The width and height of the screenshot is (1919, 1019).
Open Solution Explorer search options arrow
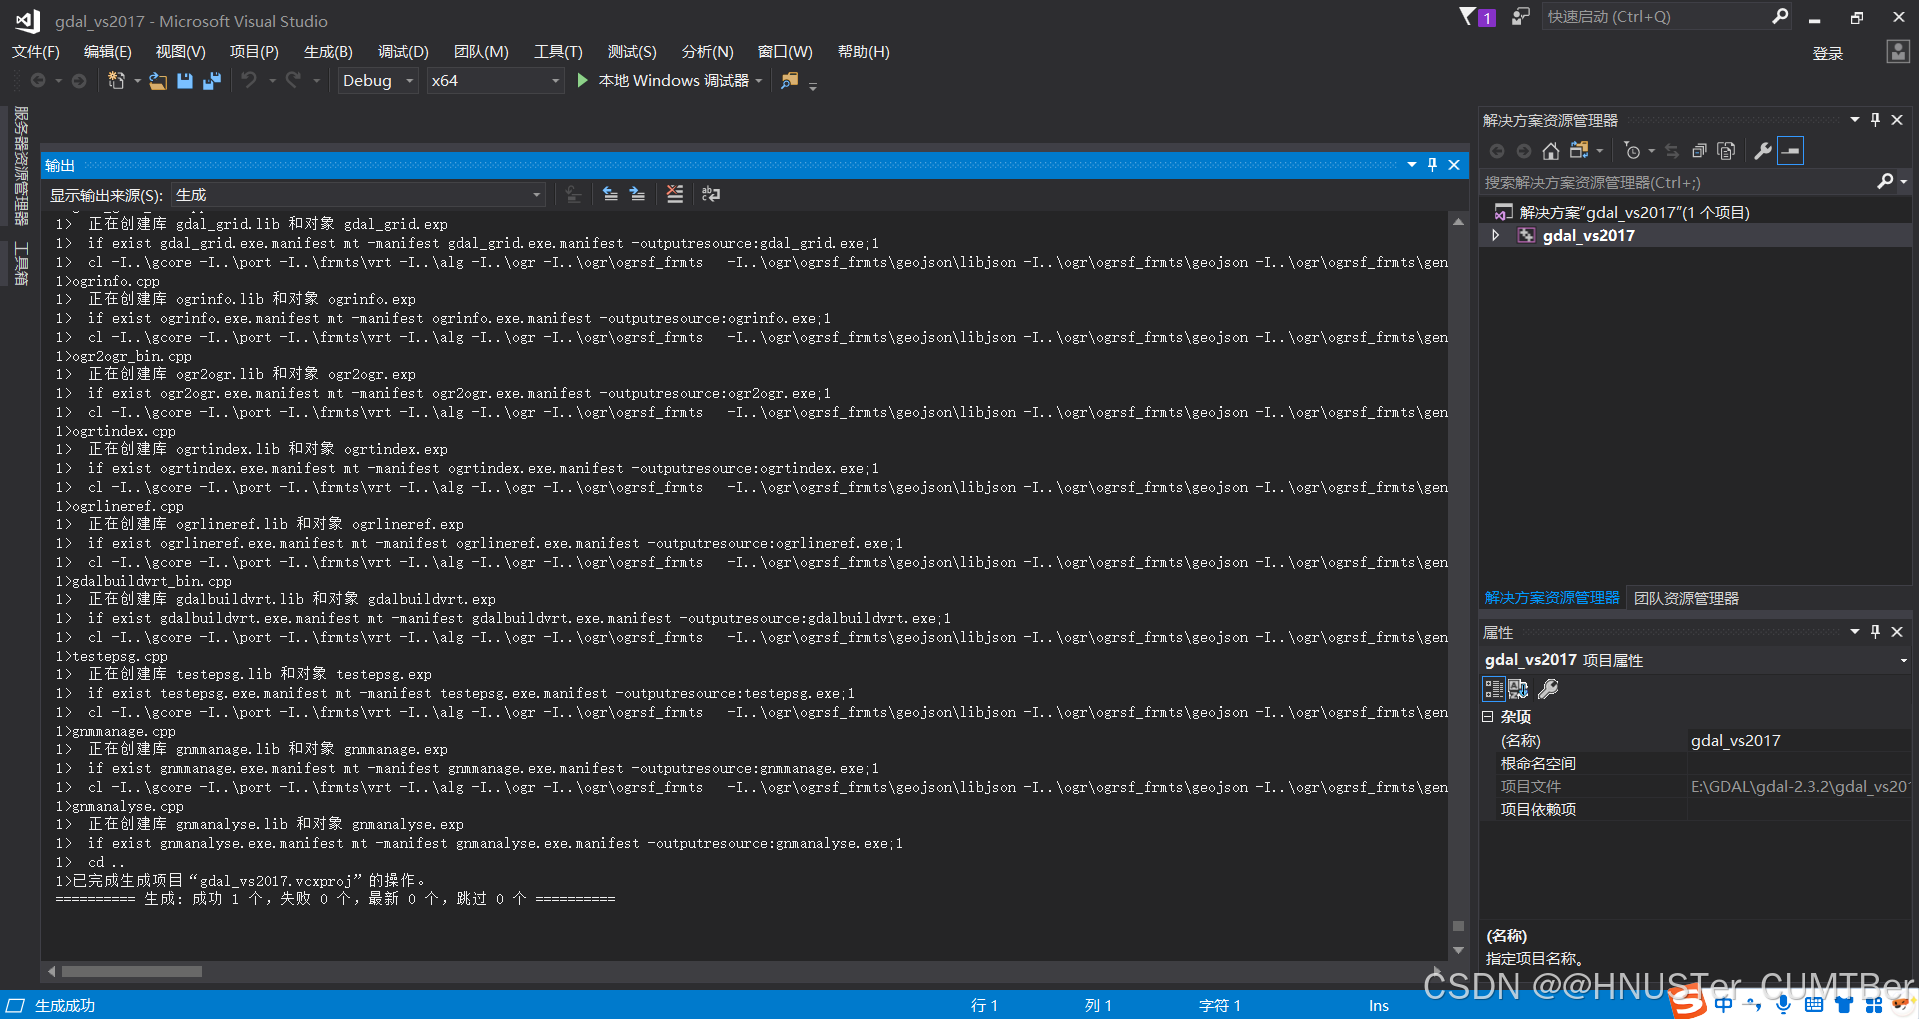(x=1904, y=182)
